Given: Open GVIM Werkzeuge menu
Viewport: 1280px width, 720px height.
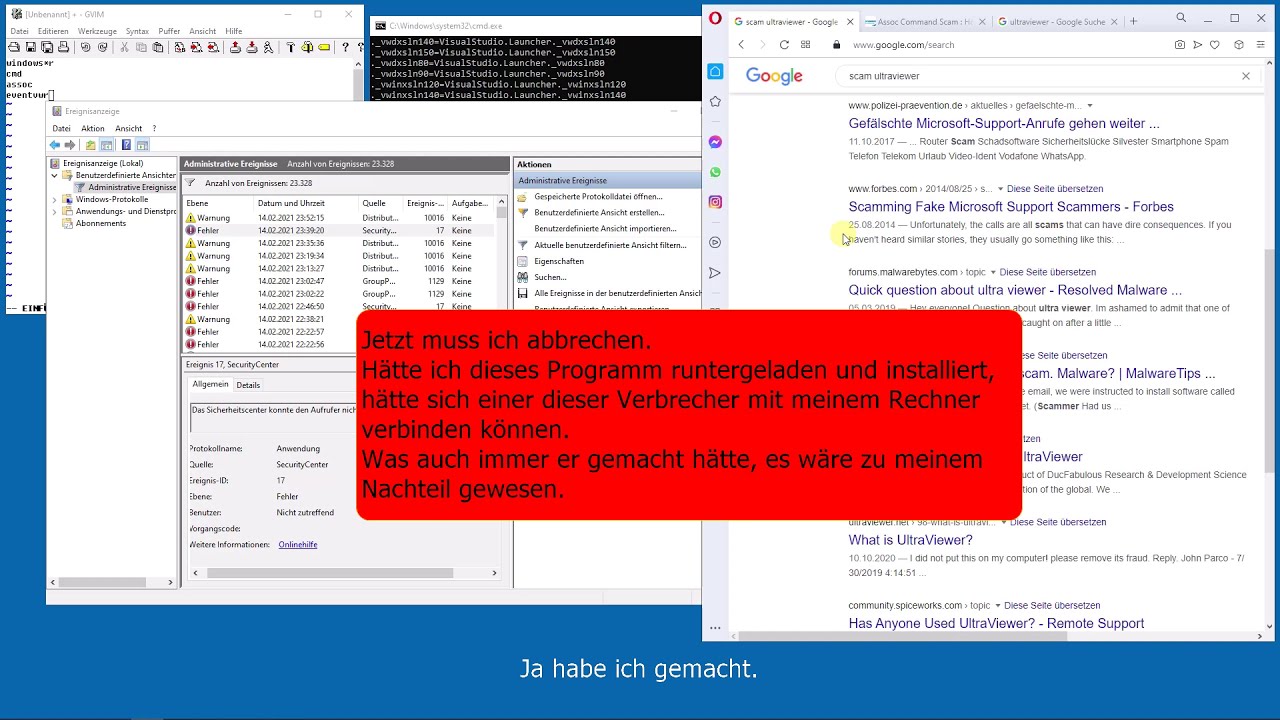Looking at the screenshot, I should (x=97, y=31).
